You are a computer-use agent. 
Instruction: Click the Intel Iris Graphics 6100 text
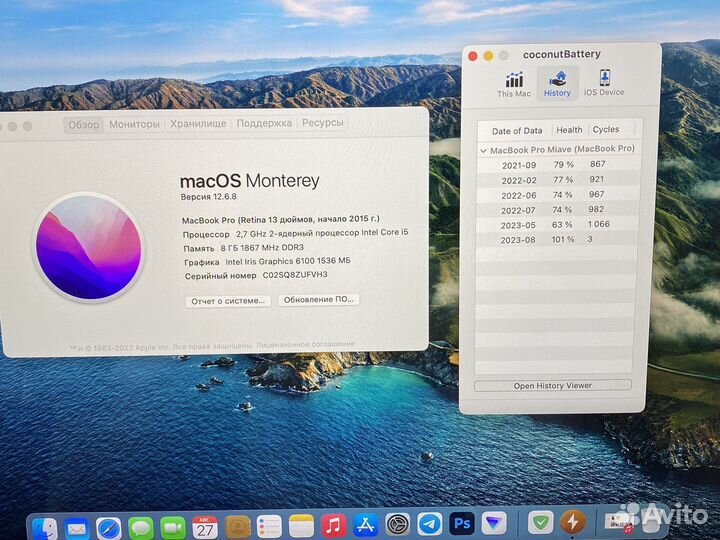click(x=288, y=261)
